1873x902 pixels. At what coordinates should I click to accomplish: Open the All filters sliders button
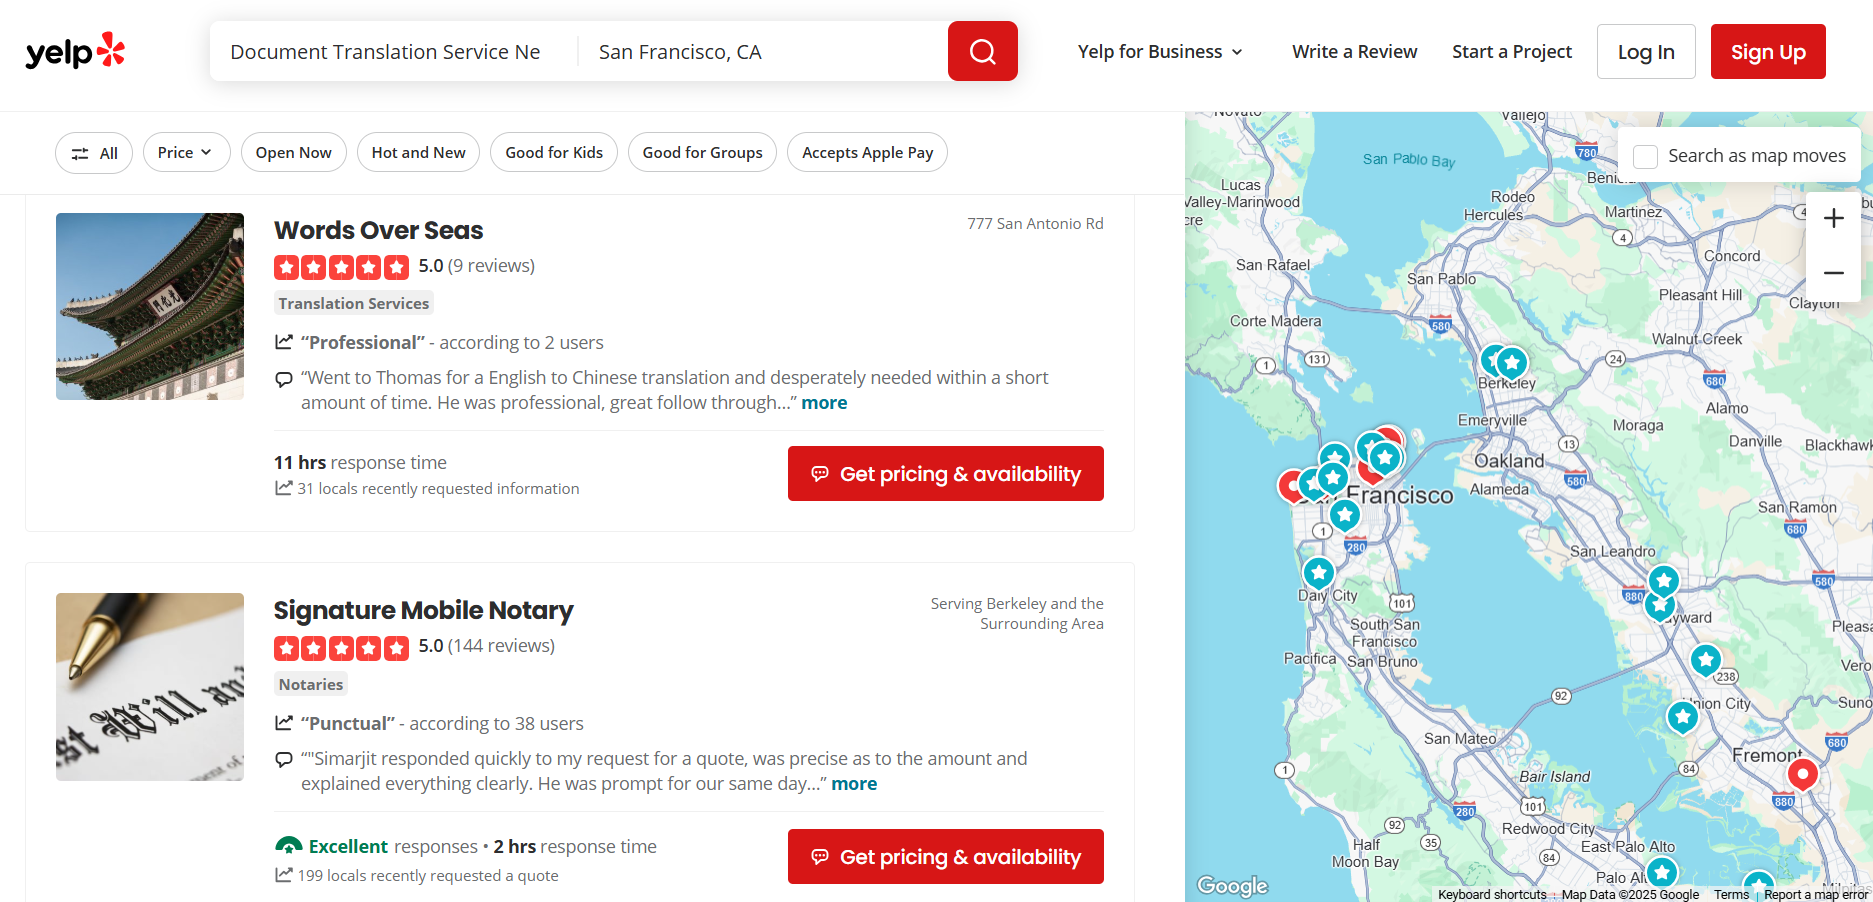click(94, 153)
